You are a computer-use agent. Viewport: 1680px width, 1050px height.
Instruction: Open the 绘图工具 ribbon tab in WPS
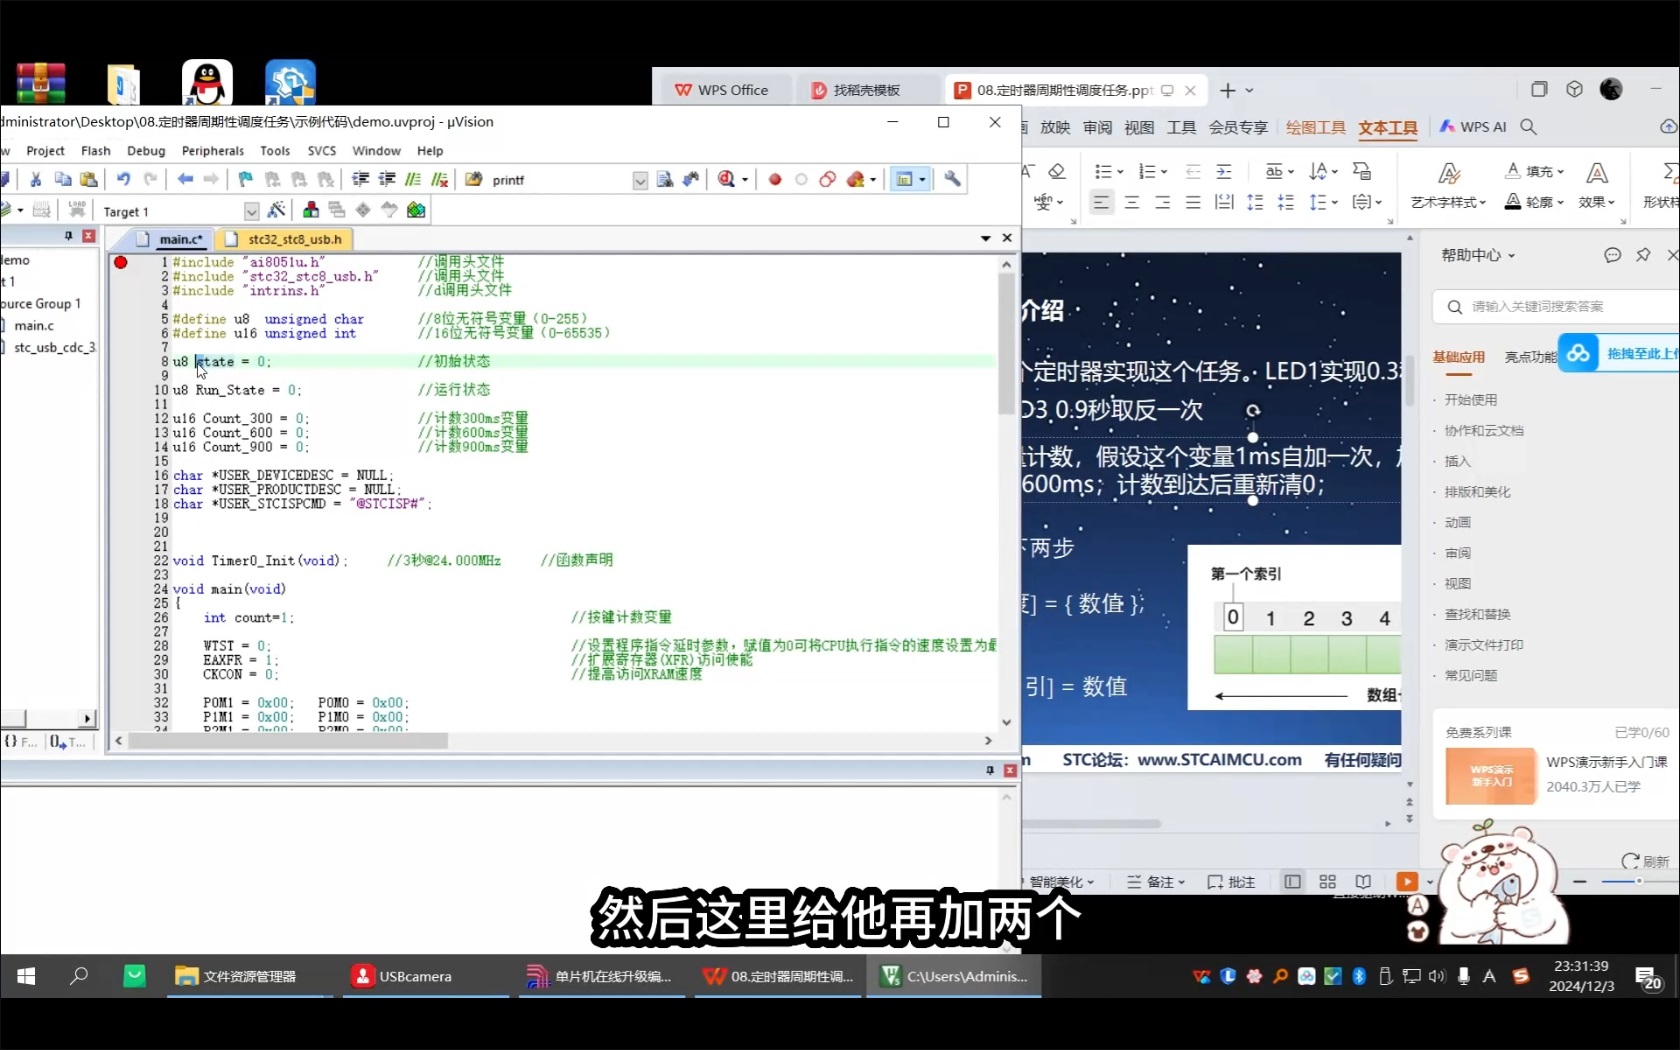click(x=1315, y=127)
